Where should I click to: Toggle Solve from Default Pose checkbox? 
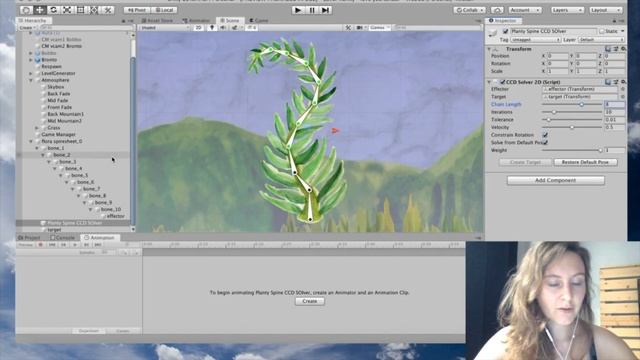pyautogui.click(x=545, y=142)
